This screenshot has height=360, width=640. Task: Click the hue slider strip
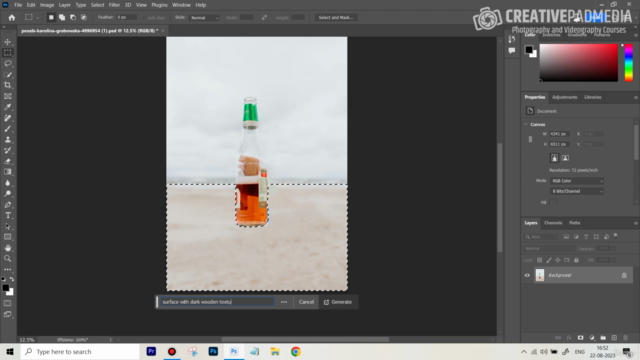point(629,62)
